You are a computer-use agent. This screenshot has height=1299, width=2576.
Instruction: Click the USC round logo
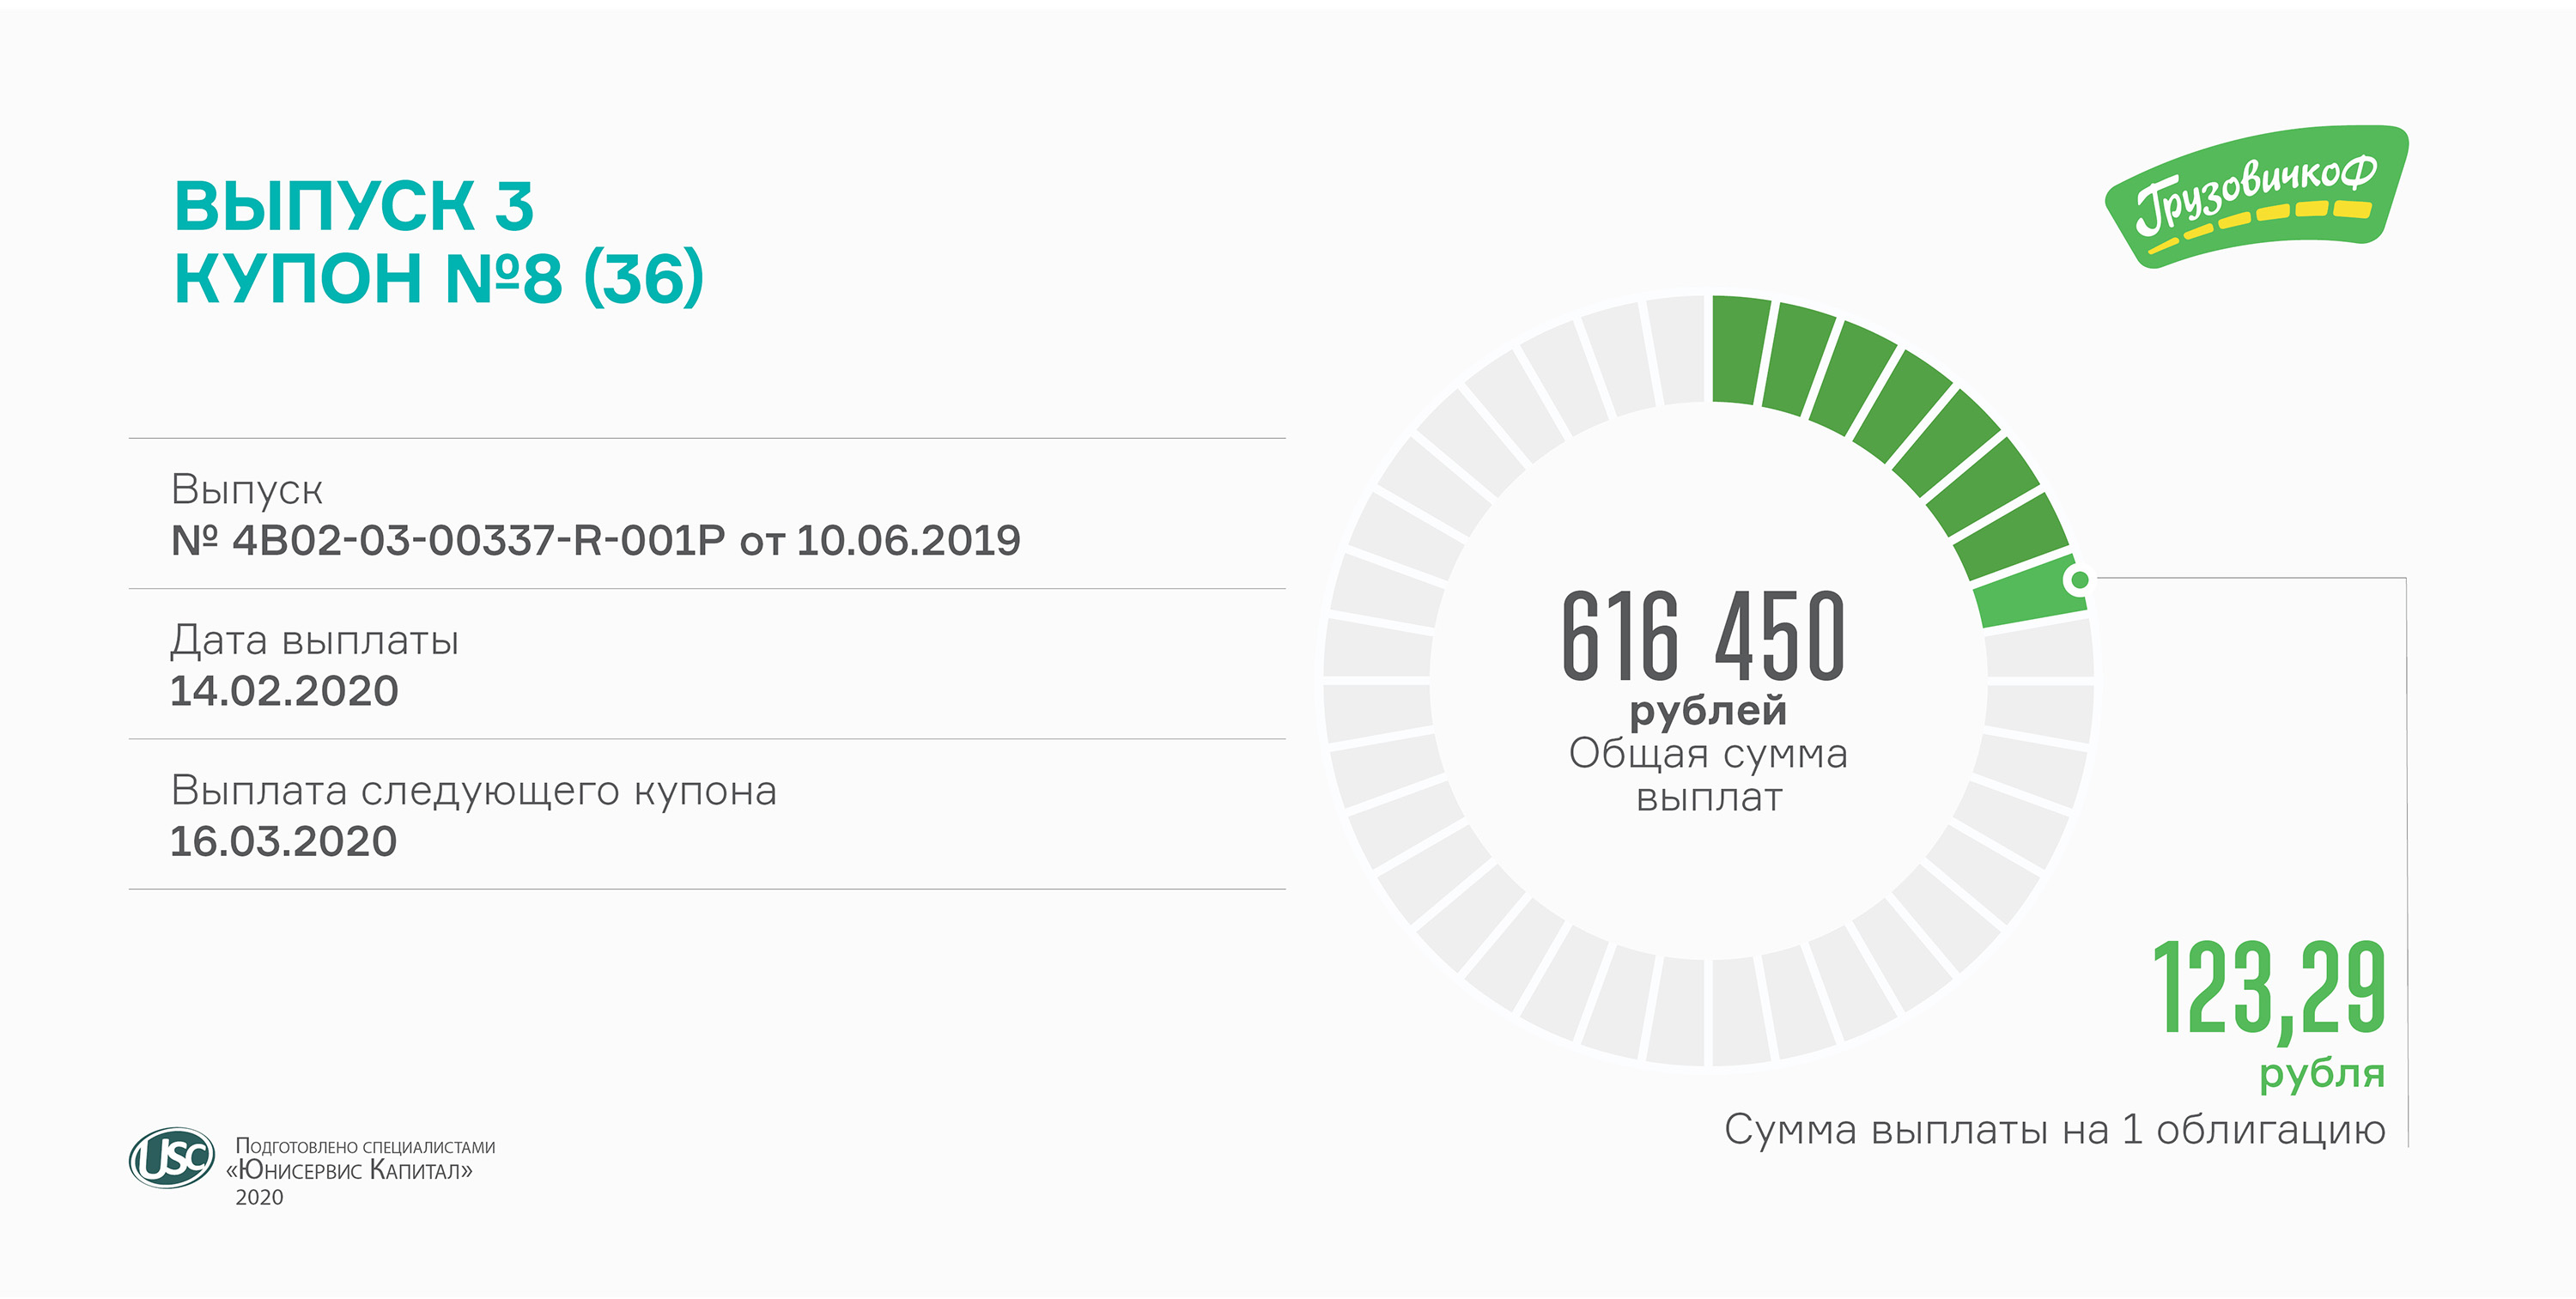click(x=172, y=1158)
